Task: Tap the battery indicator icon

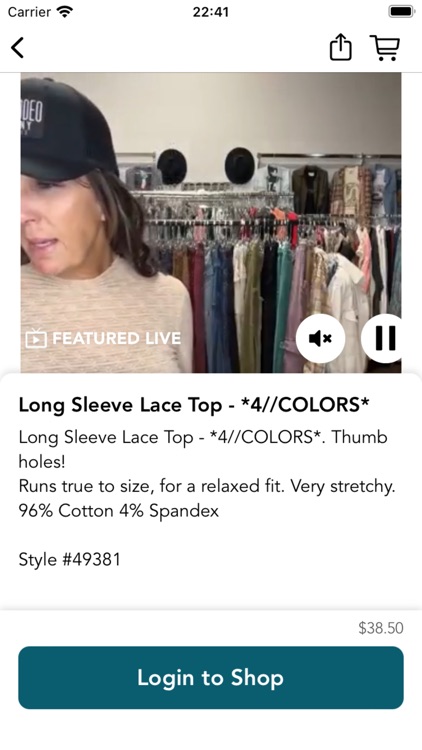Action: coord(401,11)
